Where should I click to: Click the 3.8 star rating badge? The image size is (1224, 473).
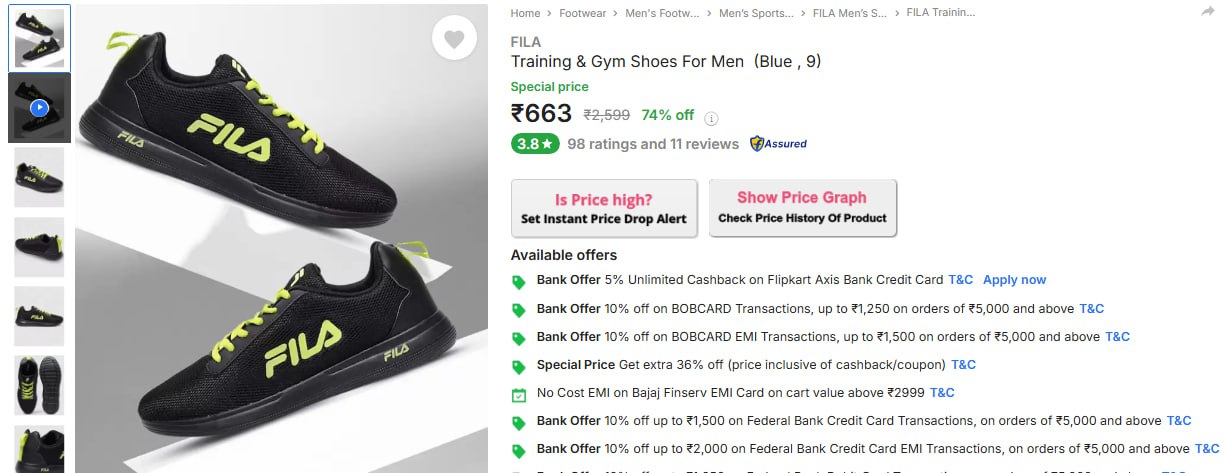[535, 144]
